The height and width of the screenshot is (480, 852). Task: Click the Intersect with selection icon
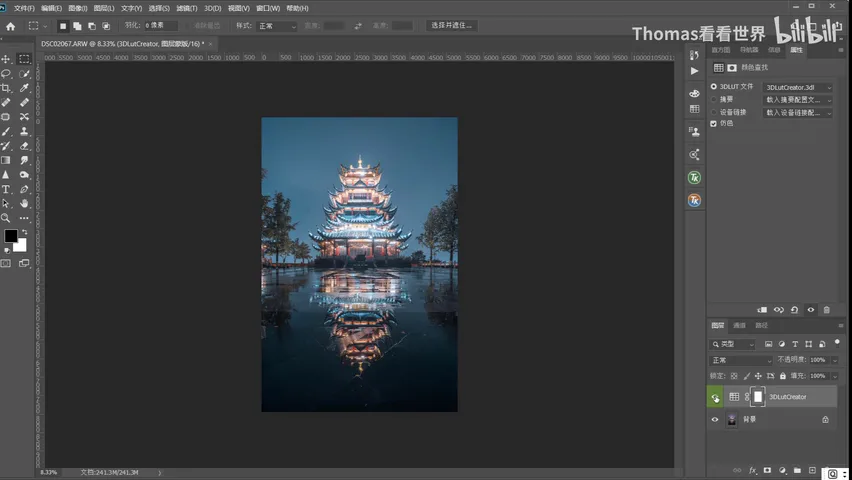pos(106,26)
